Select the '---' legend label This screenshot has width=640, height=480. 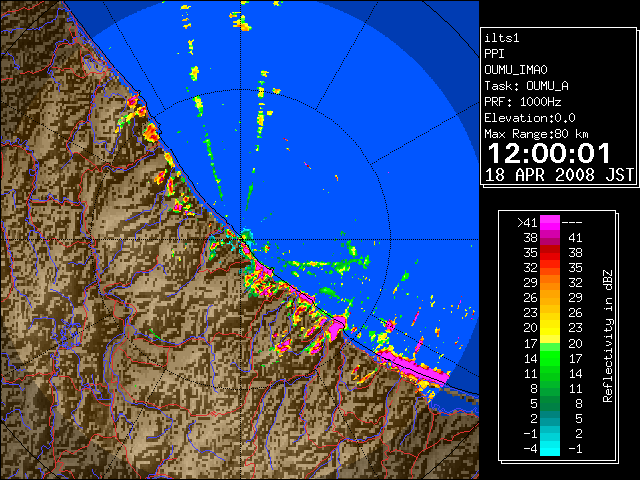point(572,223)
